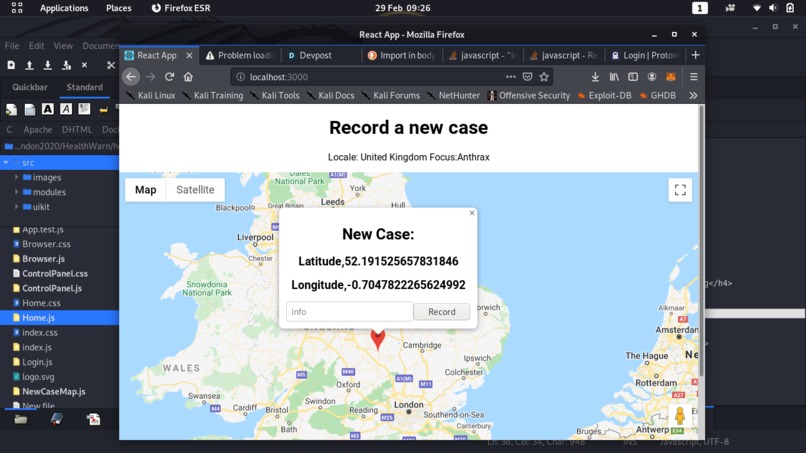Click the page vertical scrollbar
Image resolution: width=806 pixels, height=453 pixels.
click(701, 241)
